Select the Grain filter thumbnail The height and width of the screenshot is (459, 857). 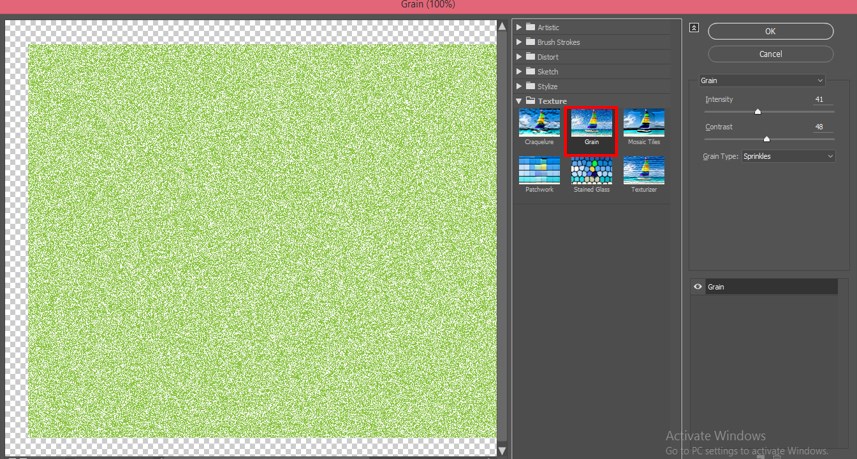[x=591, y=123]
